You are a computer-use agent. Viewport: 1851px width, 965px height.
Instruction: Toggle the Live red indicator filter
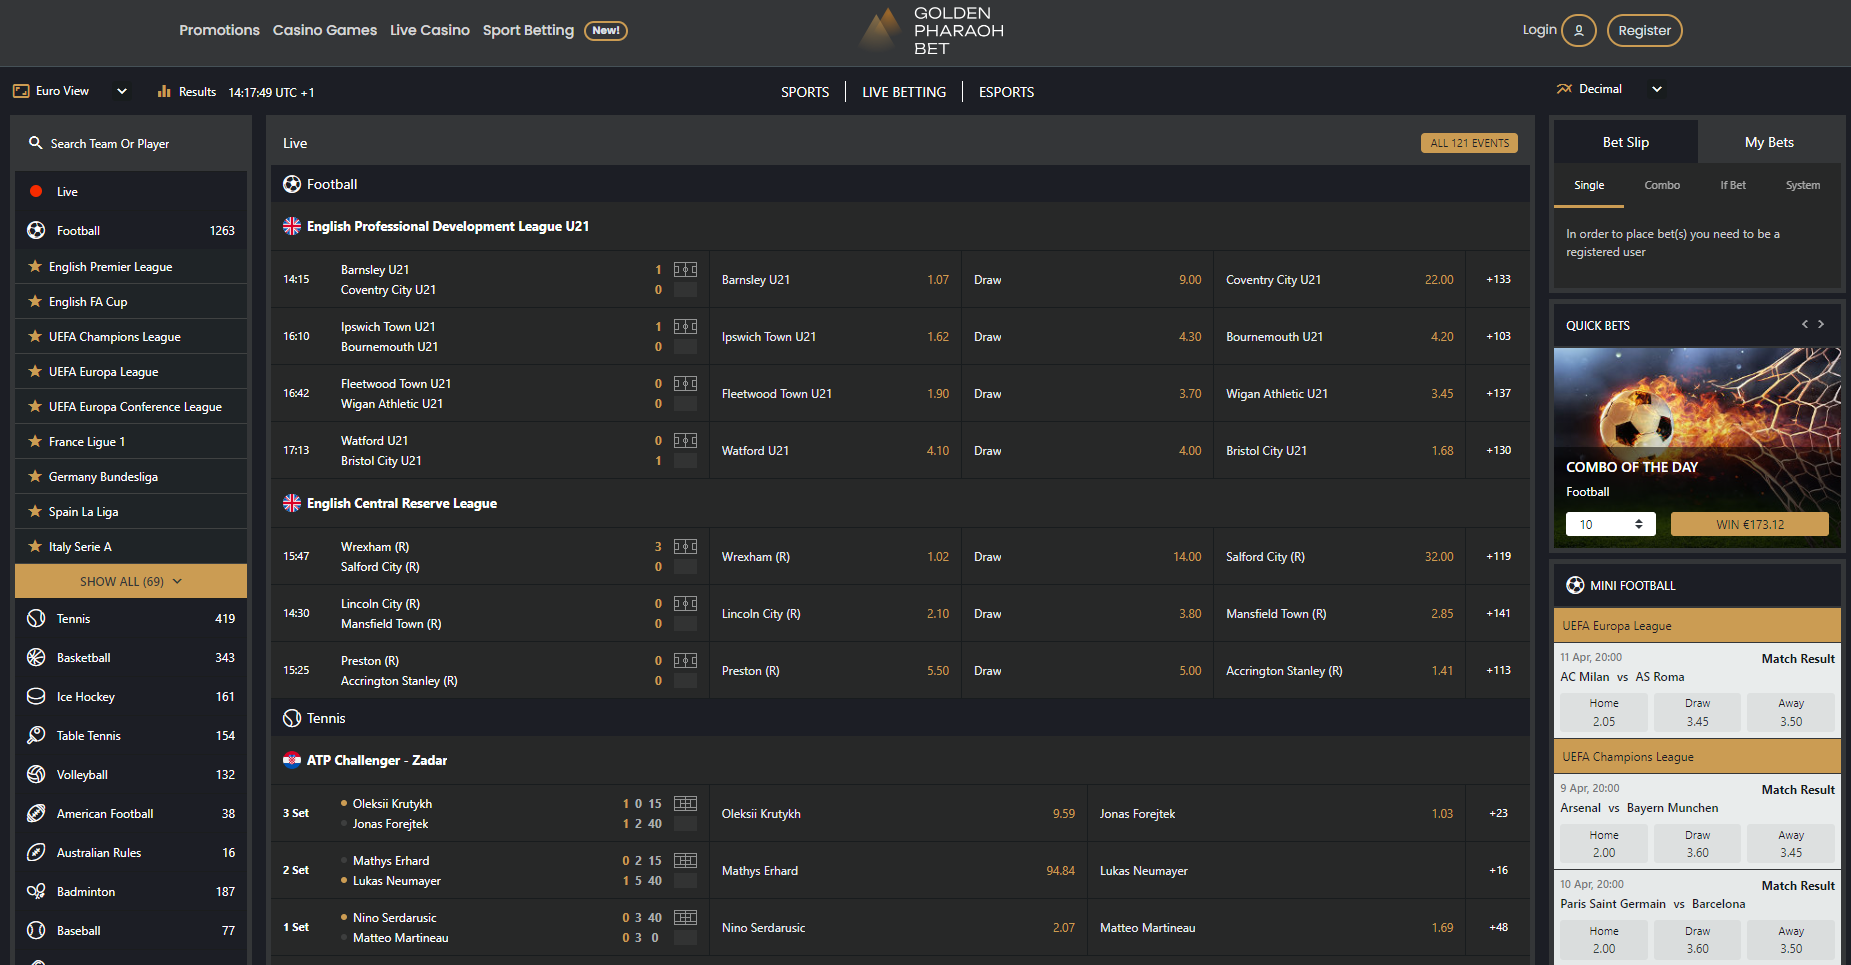[36, 192]
